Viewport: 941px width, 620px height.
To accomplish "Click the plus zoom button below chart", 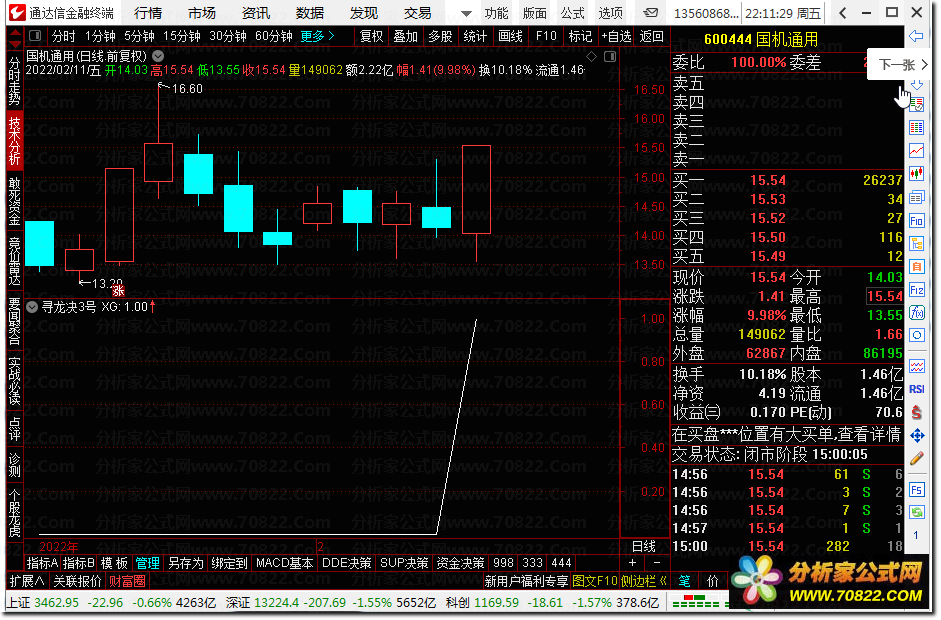I will pos(632,563).
